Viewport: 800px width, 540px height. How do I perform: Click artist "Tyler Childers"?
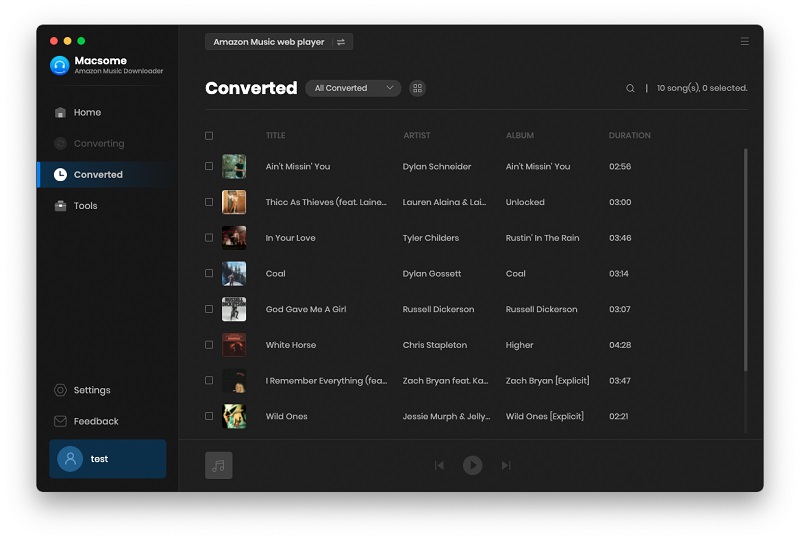431,238
